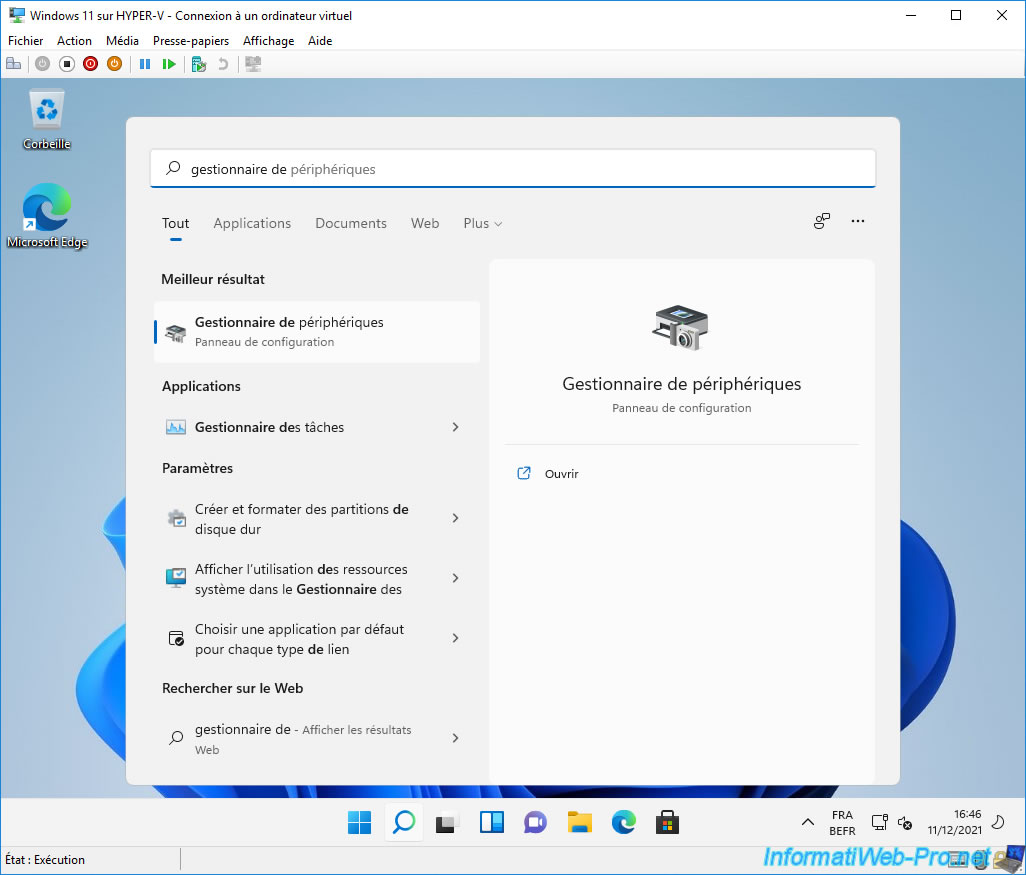
Task: Expand the Plus filter dropdown
Action: point(482,223)
